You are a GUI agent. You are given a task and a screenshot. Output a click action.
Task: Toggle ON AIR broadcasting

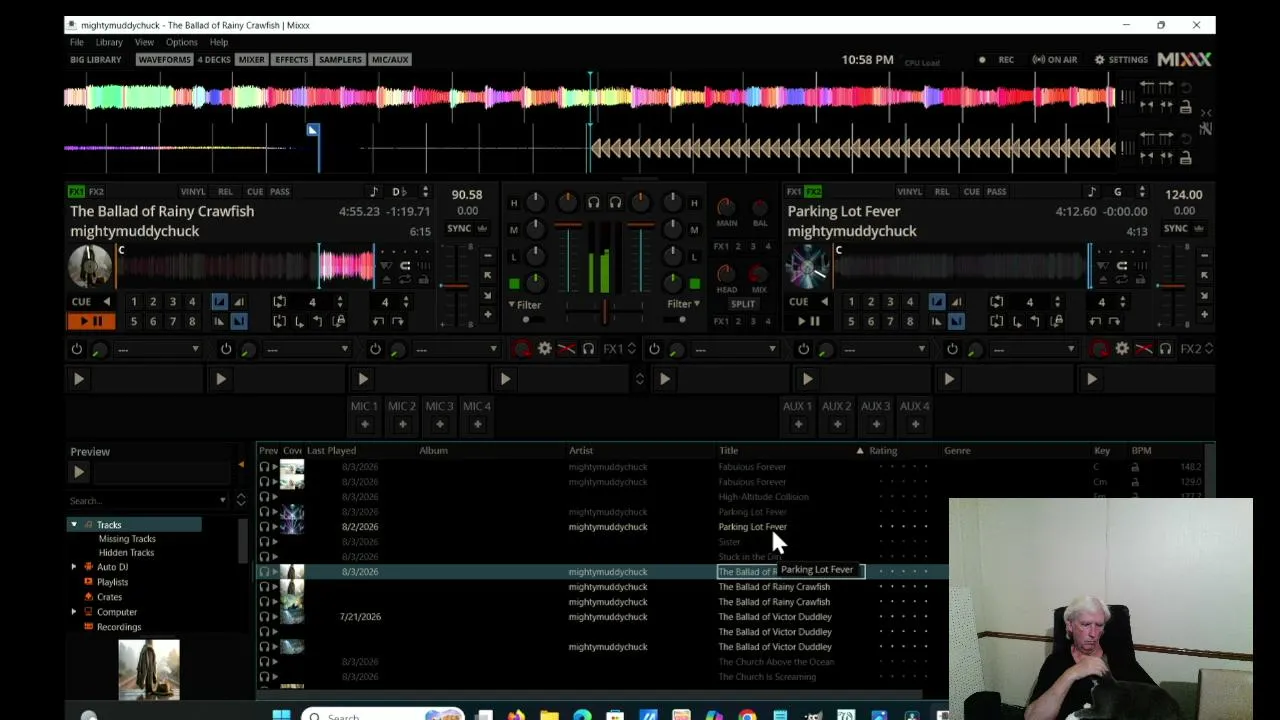pyautogui.click(x=1055, y=60)
